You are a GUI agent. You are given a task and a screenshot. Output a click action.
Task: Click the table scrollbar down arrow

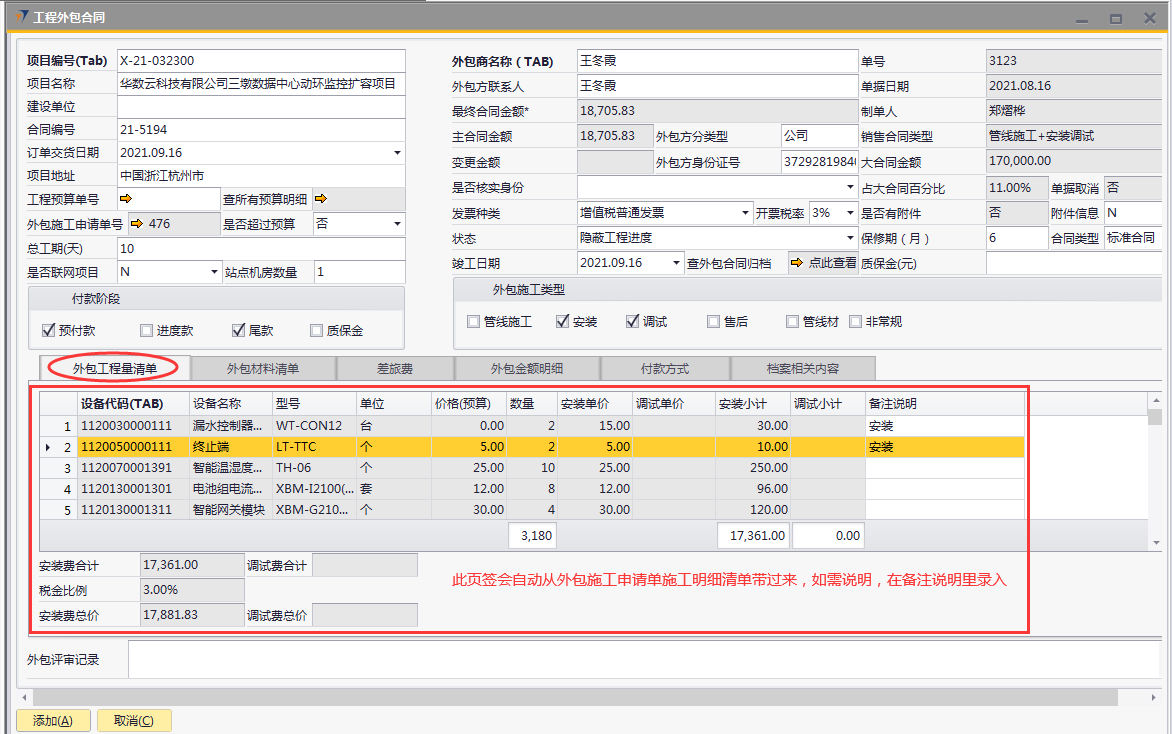pos(1155,540)
